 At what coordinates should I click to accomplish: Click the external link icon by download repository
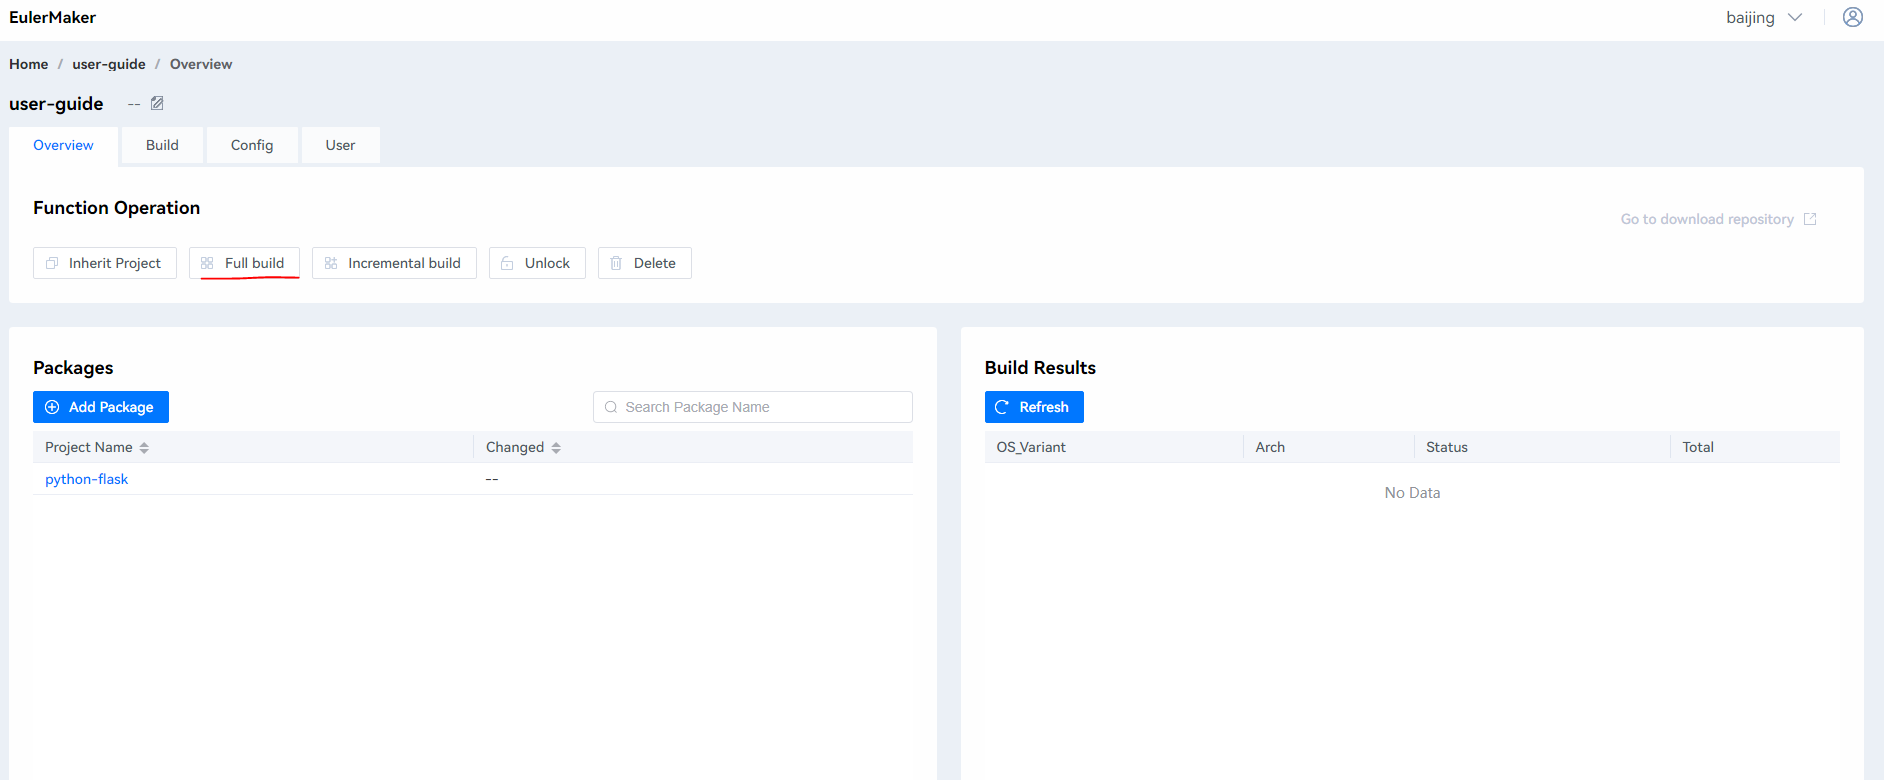click(1809, 219)
